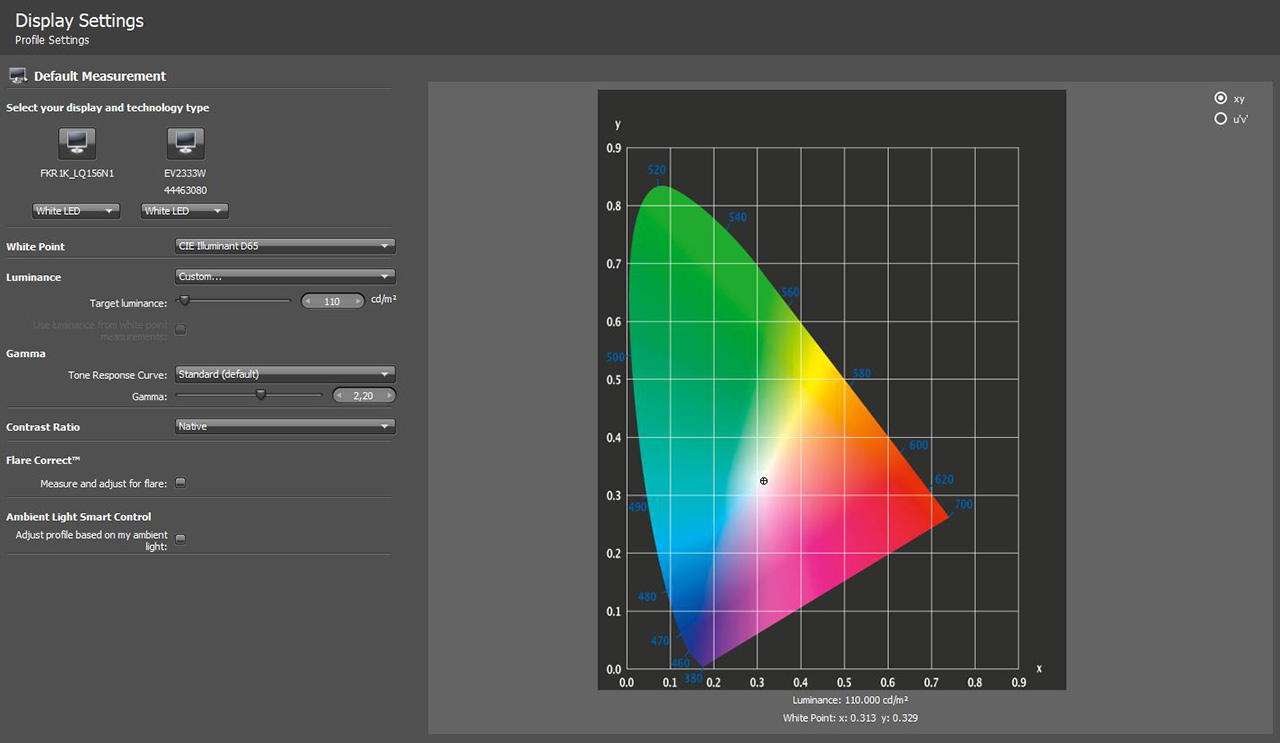This screenshot has height=743, width=1280.
Task: Switch diagram to u'v' radio option
Action: [1220, 119]
